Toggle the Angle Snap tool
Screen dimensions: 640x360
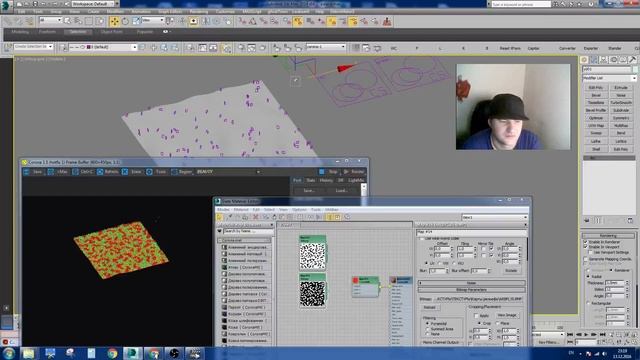point(253,21)
